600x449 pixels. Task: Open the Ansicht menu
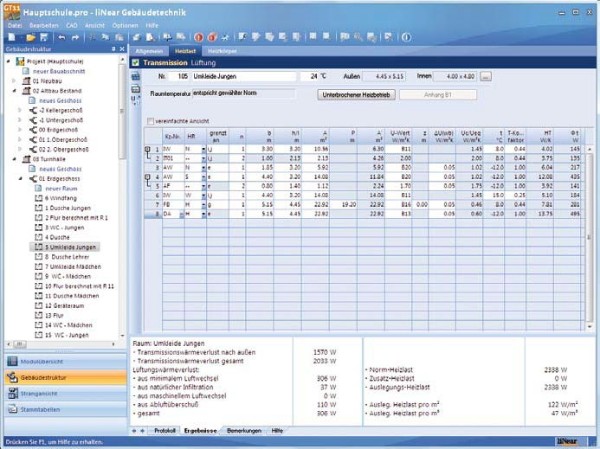pos(95,25)
